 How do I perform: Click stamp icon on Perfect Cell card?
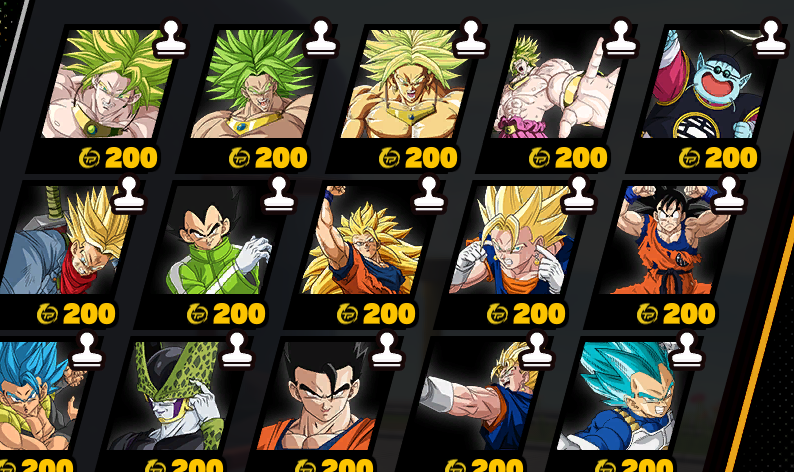[x=236, y=349]
